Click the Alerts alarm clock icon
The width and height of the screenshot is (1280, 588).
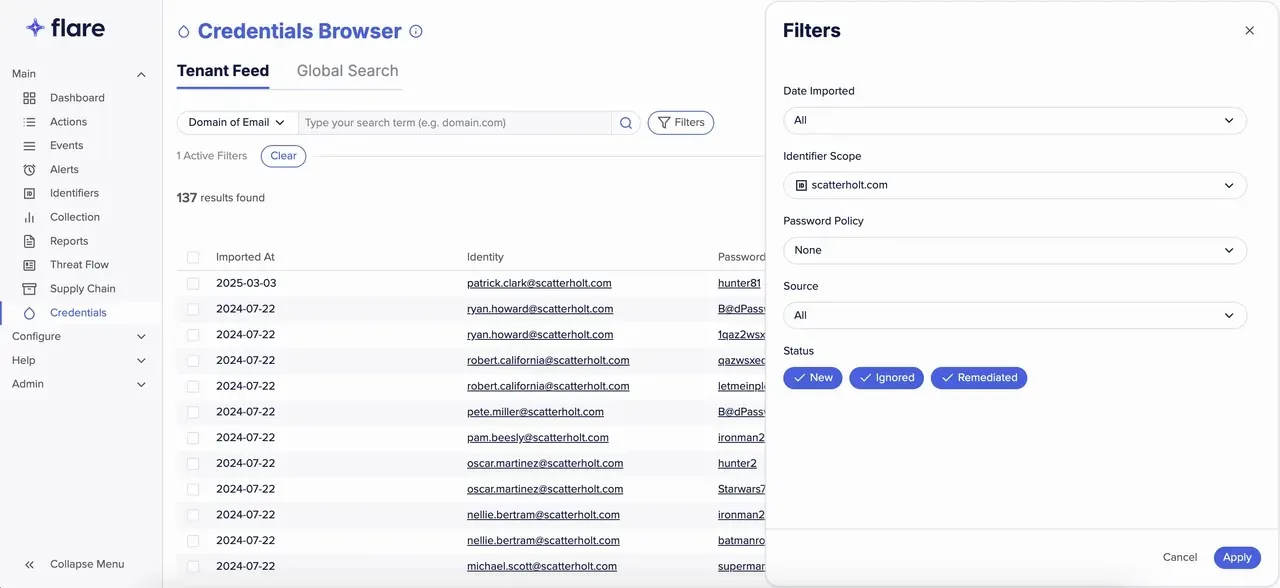[x=29, y=170]
